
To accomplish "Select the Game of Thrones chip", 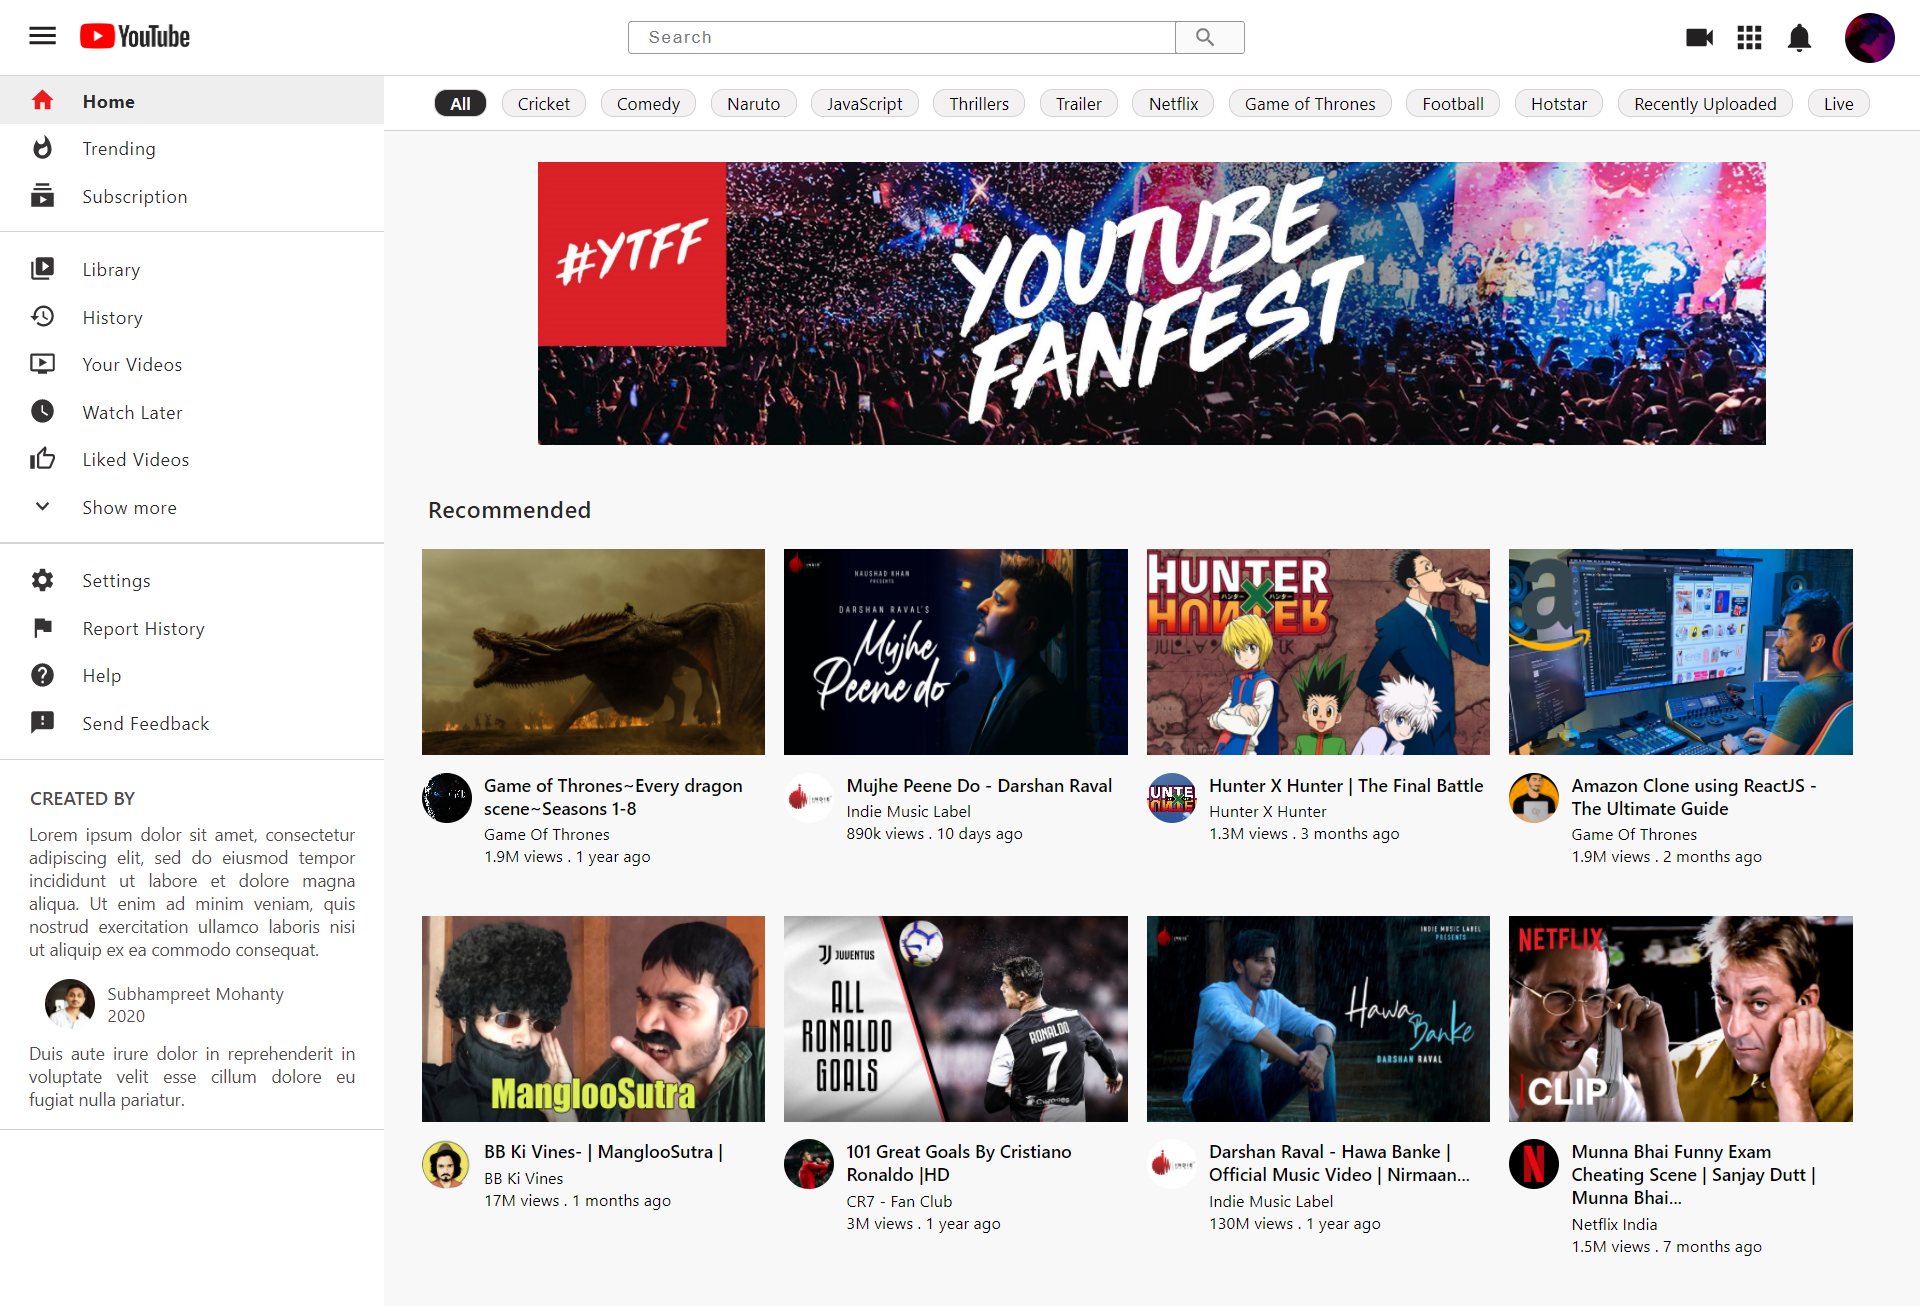I will pos(1309,104).
